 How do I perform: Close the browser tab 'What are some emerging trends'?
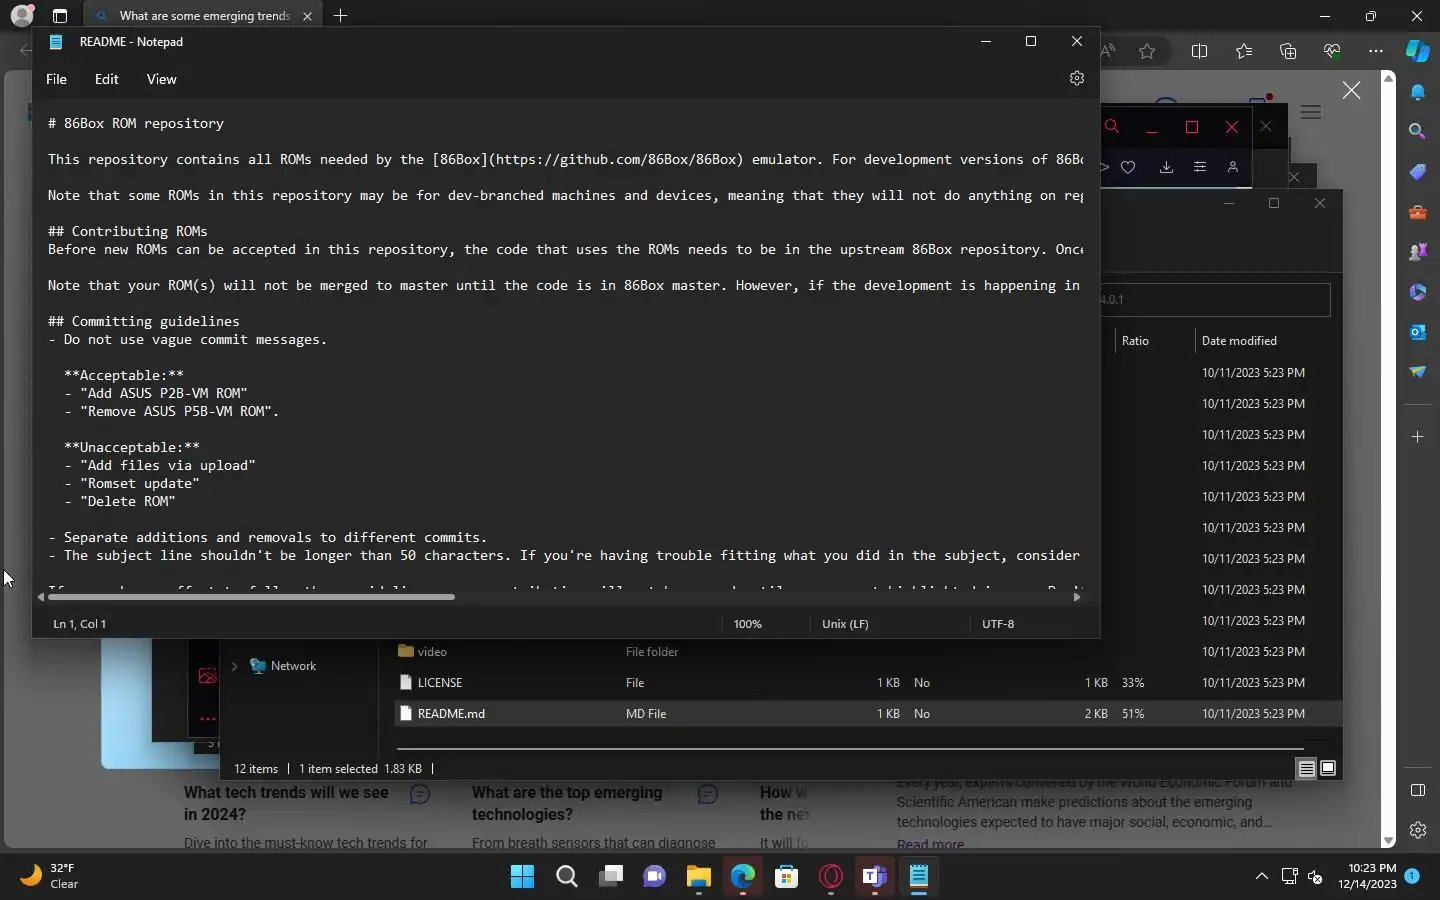[x=307, y=16]
